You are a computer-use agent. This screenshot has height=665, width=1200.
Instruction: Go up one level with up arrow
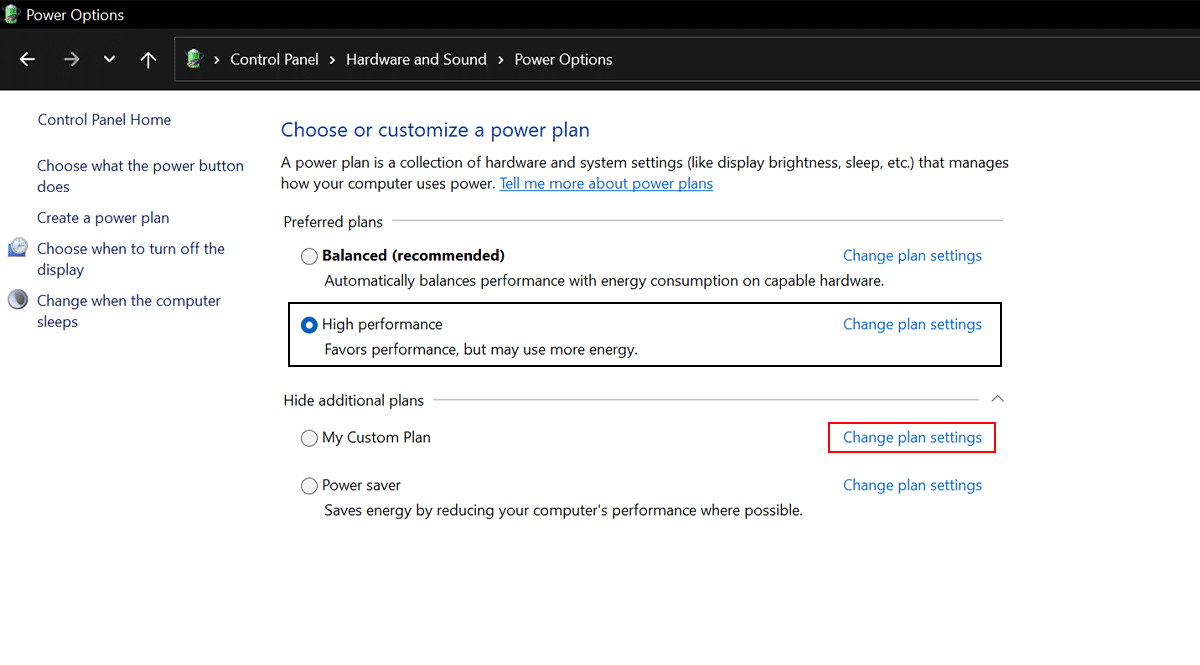click(x=148, y=59)
